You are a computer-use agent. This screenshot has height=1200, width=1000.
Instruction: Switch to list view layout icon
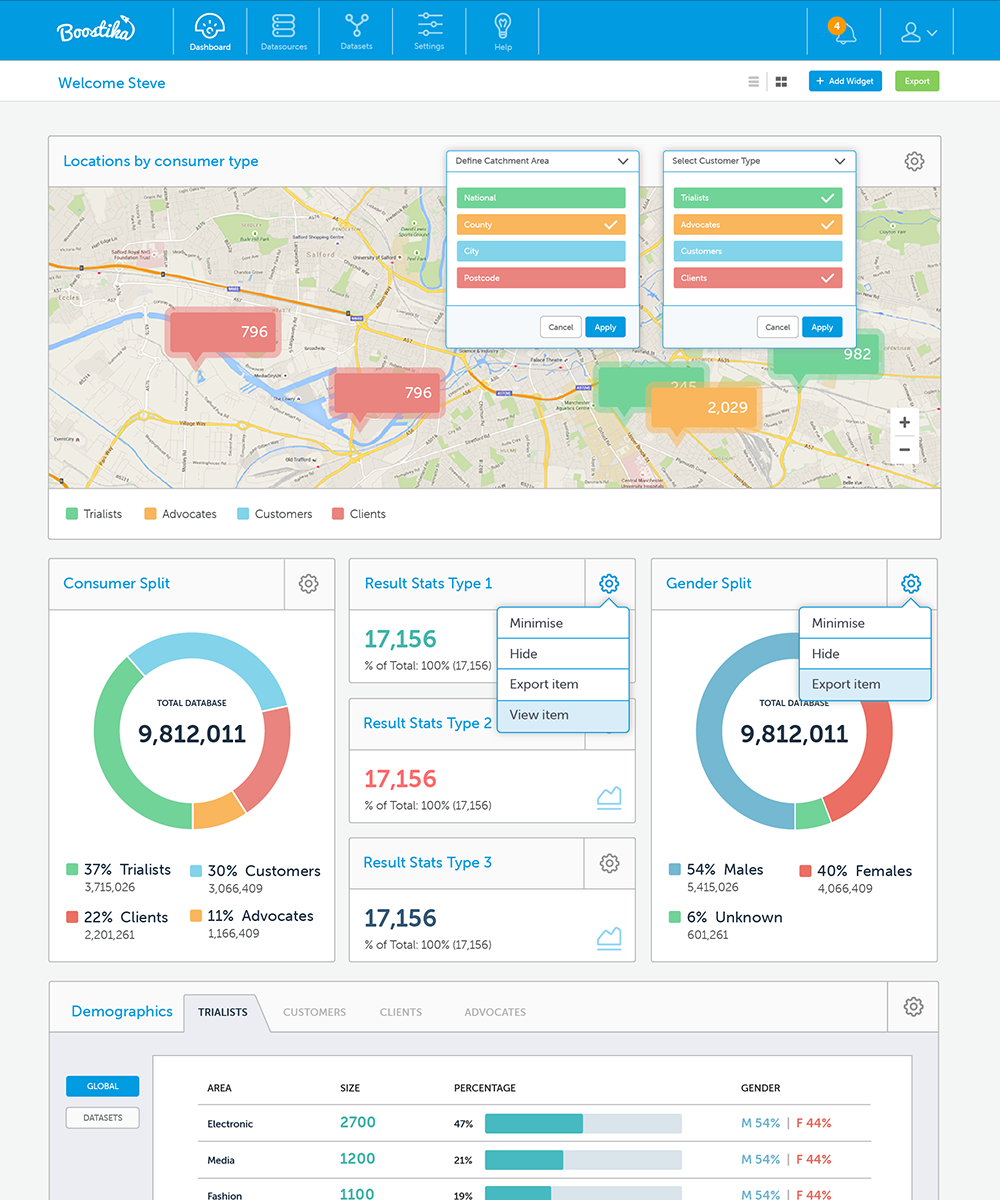point(754,82)
